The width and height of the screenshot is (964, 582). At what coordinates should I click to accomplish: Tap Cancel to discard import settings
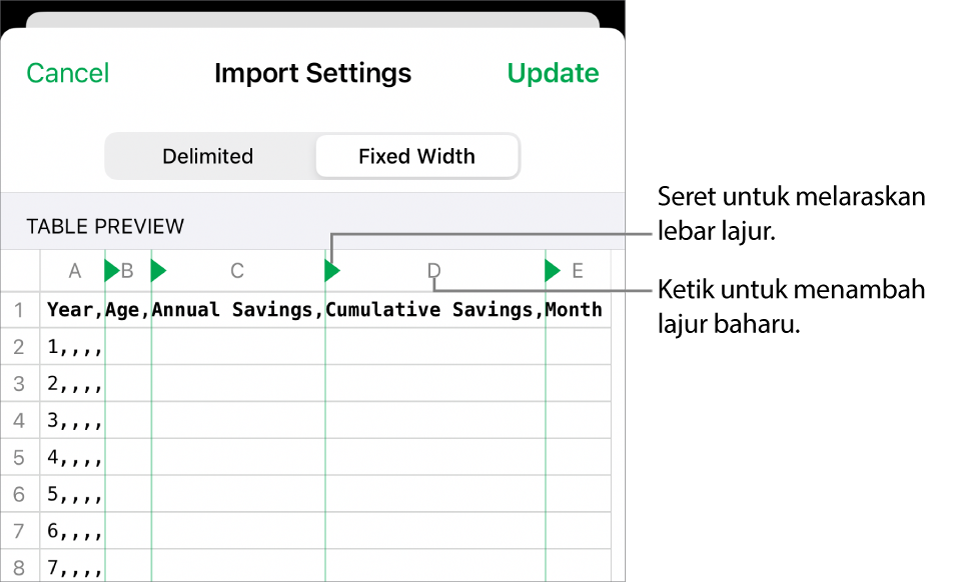point(67,72)
